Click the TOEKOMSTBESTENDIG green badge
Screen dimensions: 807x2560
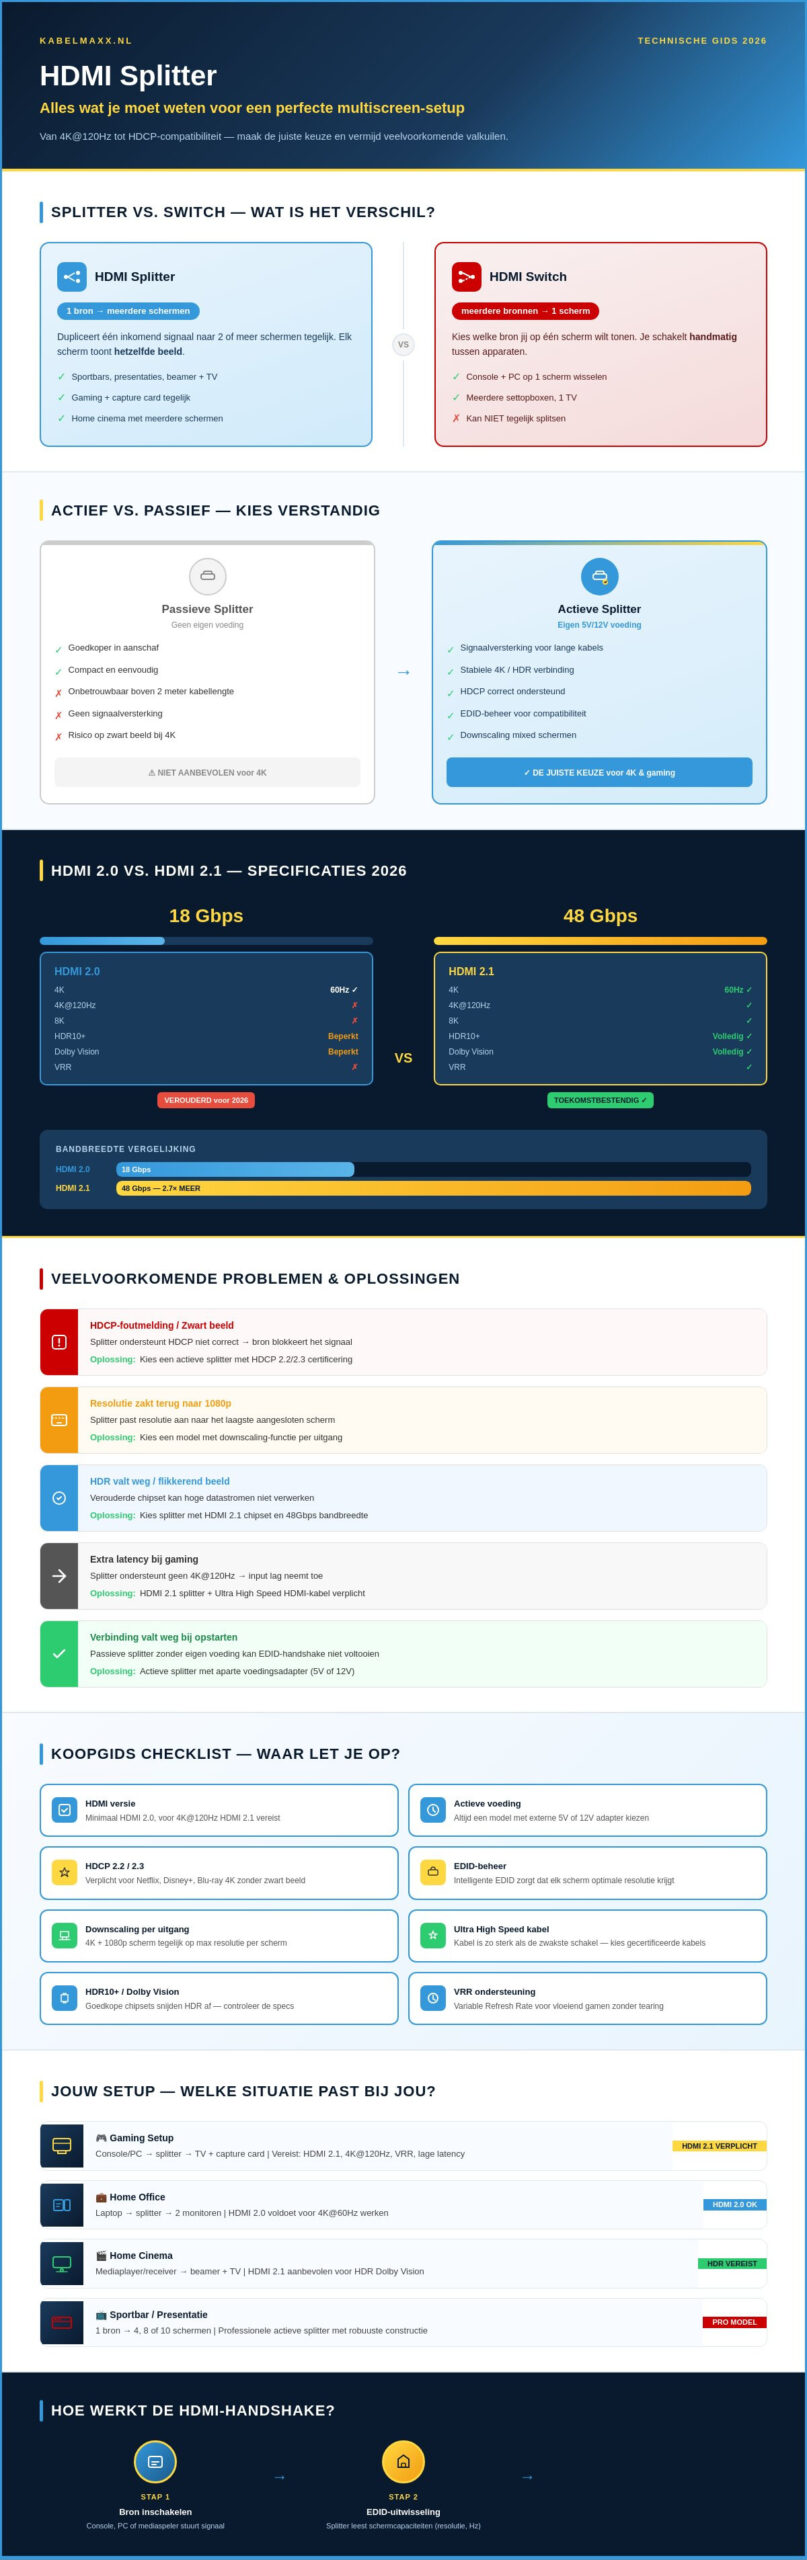600,1100
